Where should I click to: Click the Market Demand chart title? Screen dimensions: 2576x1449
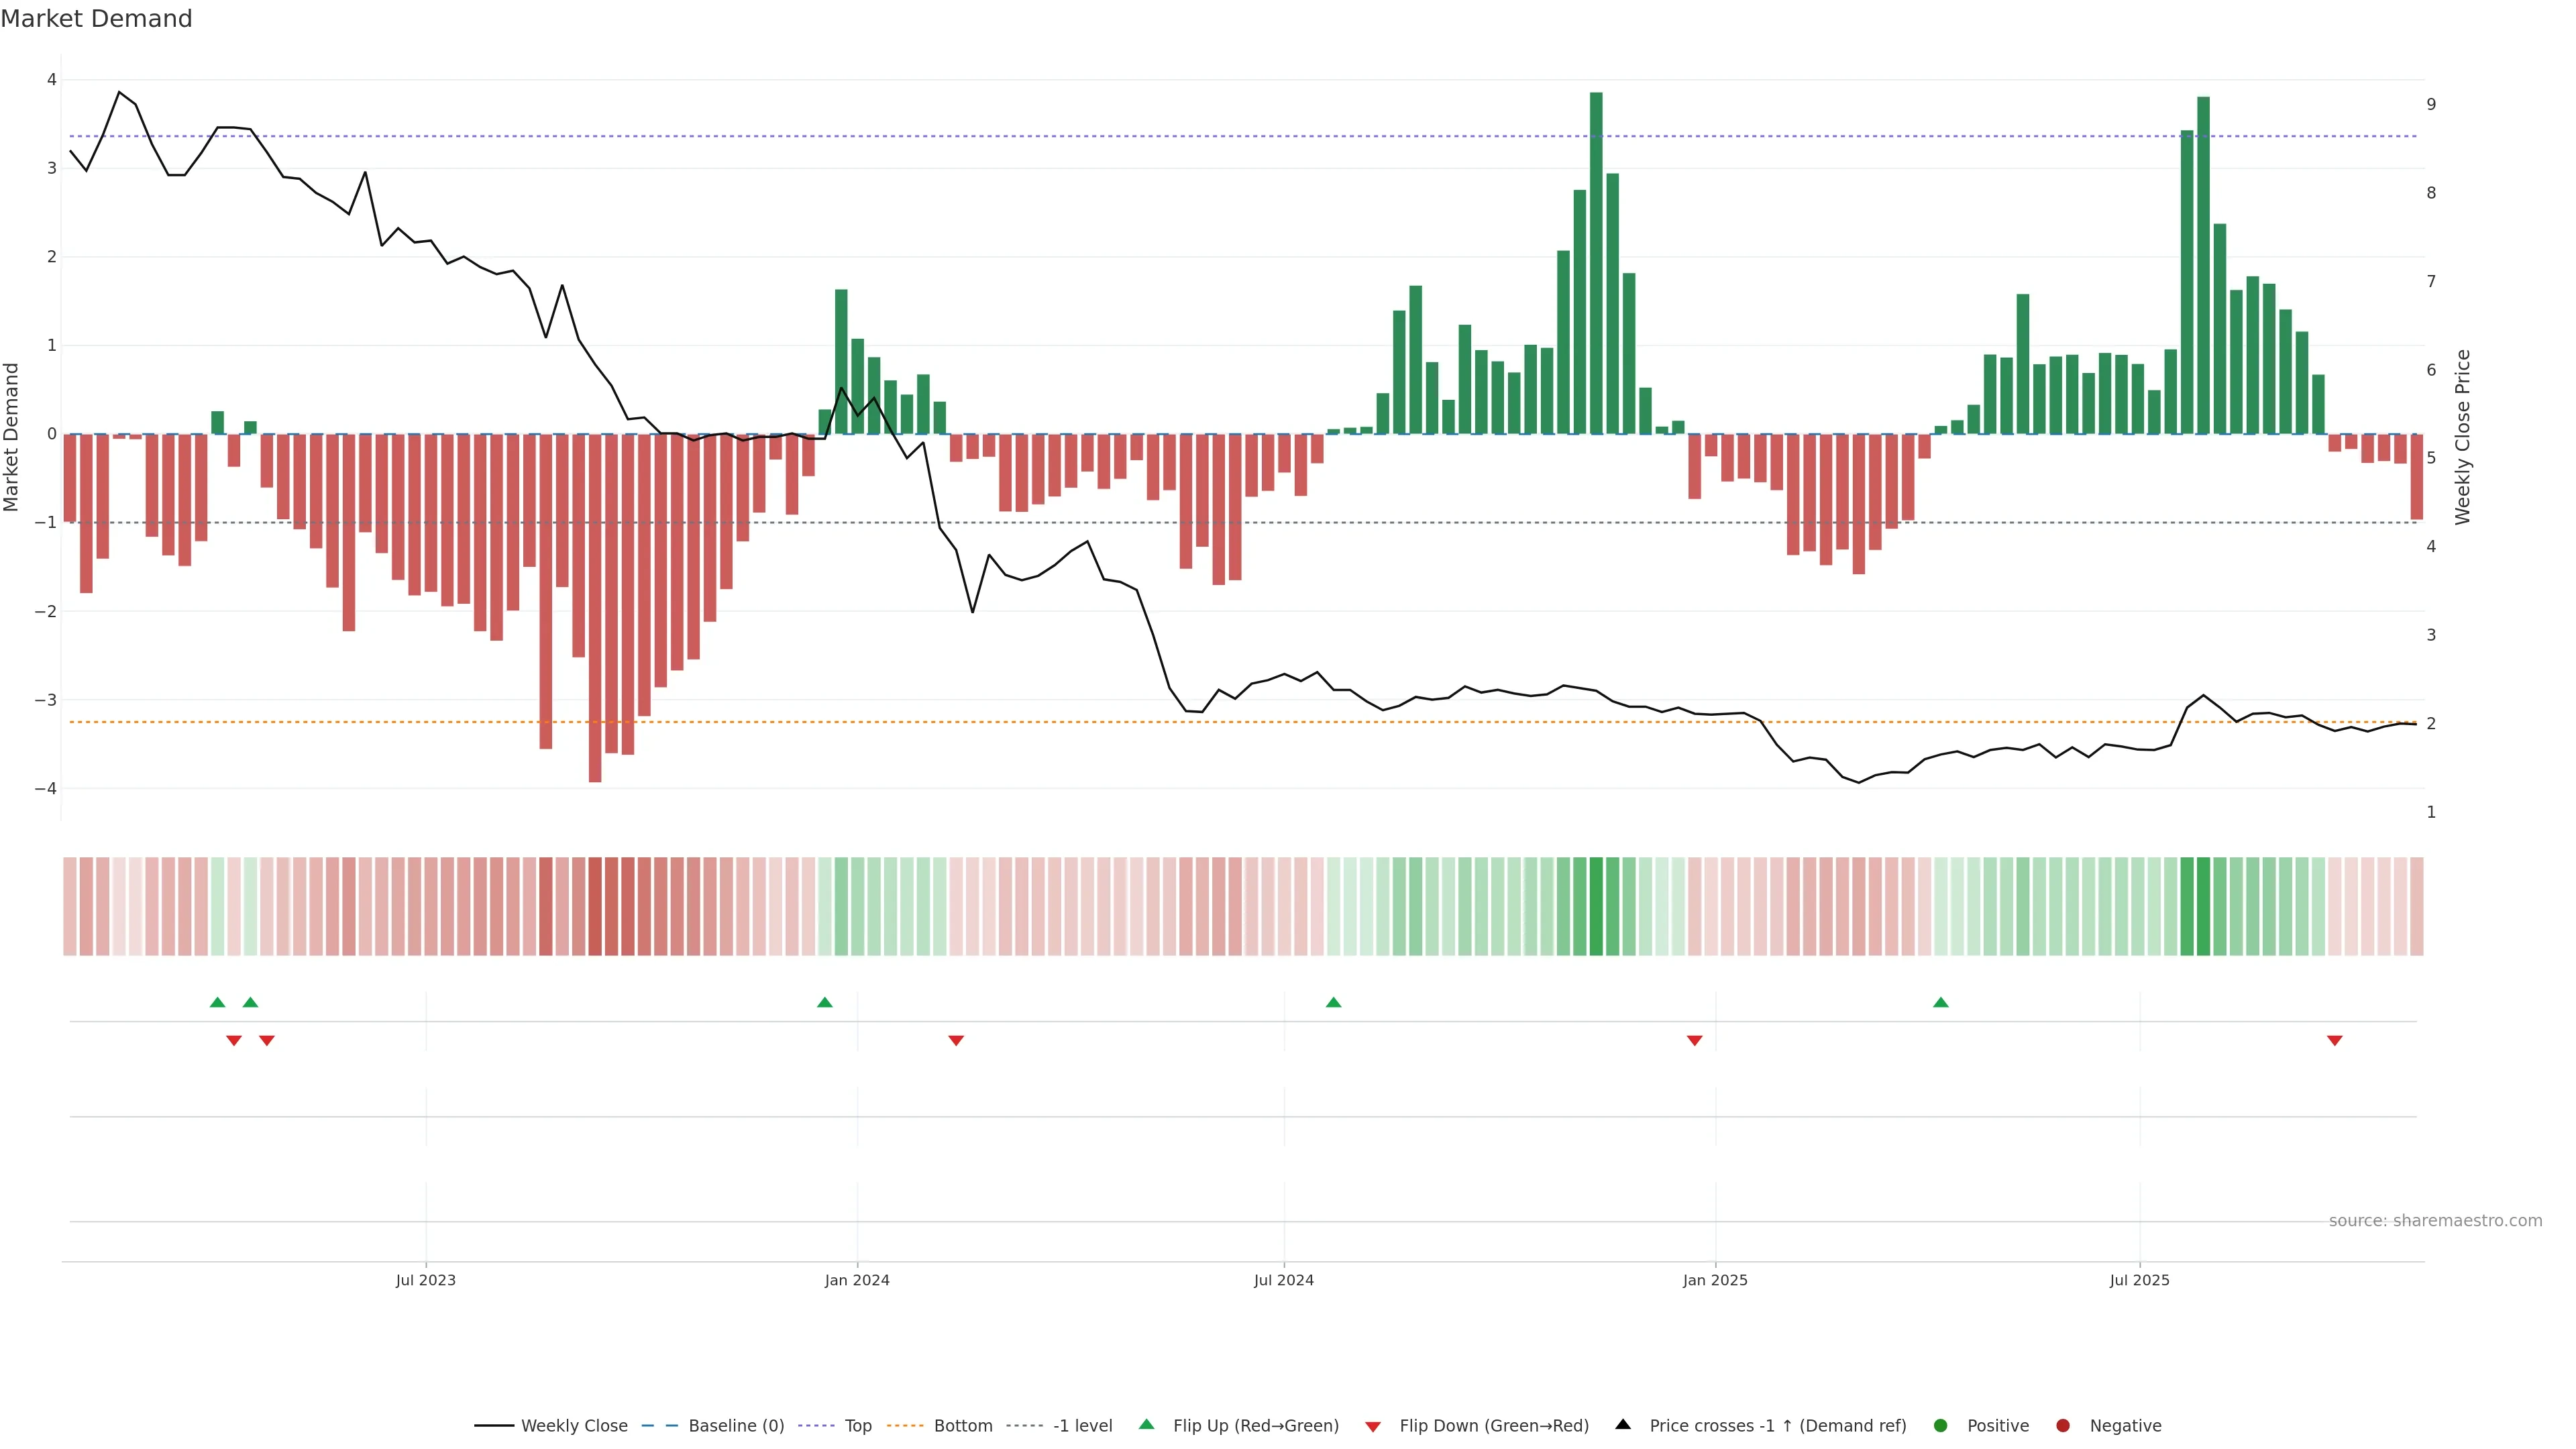point(96,19)
